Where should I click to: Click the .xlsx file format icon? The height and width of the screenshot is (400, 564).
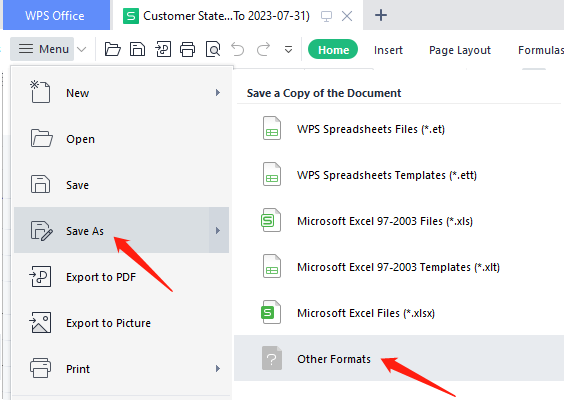(270, 312)
